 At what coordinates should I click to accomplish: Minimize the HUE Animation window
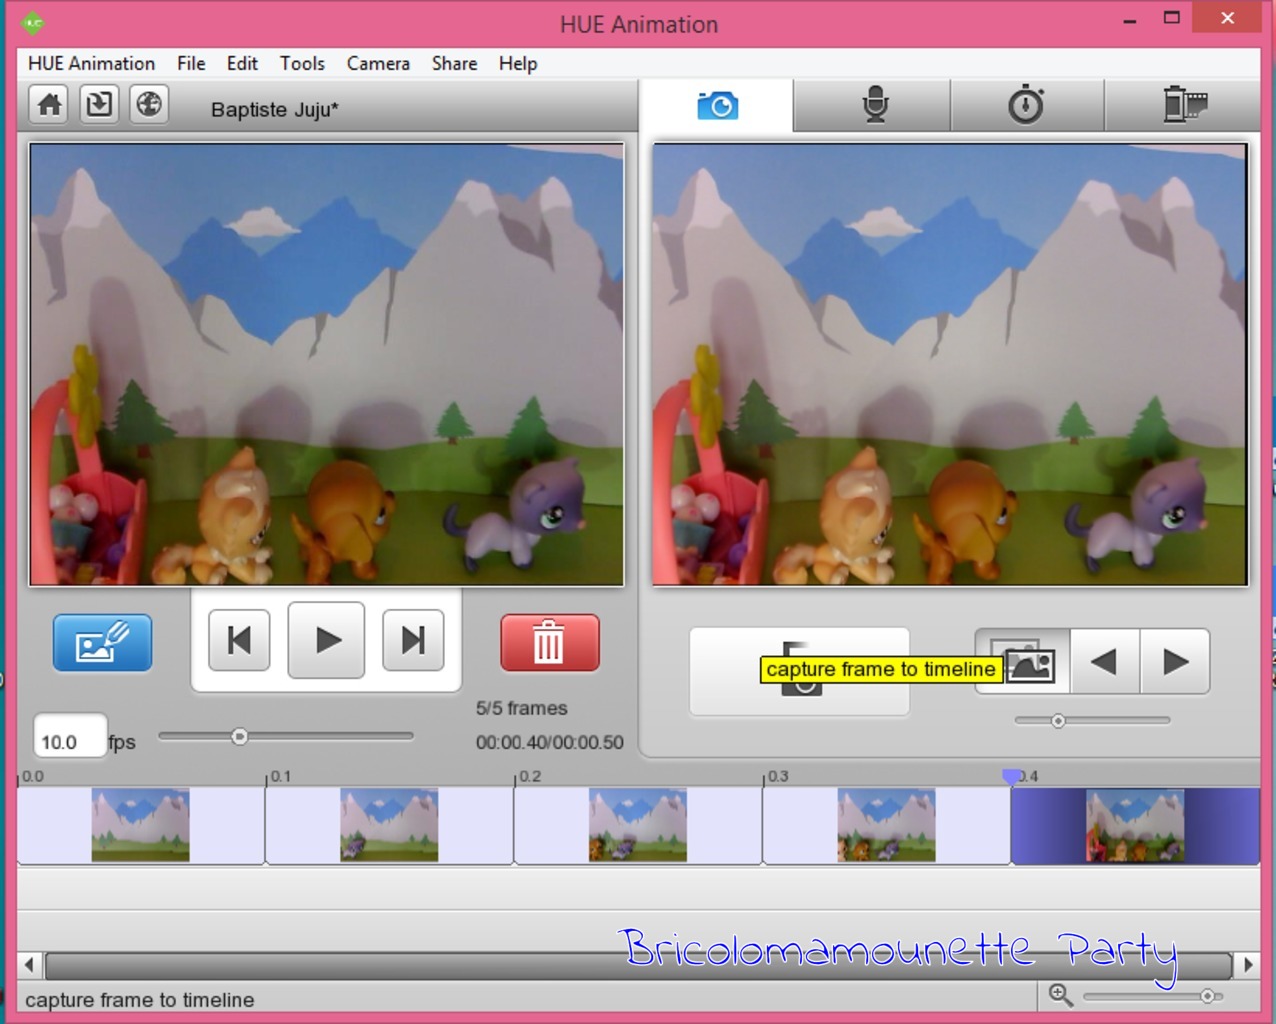[1130, 19]
